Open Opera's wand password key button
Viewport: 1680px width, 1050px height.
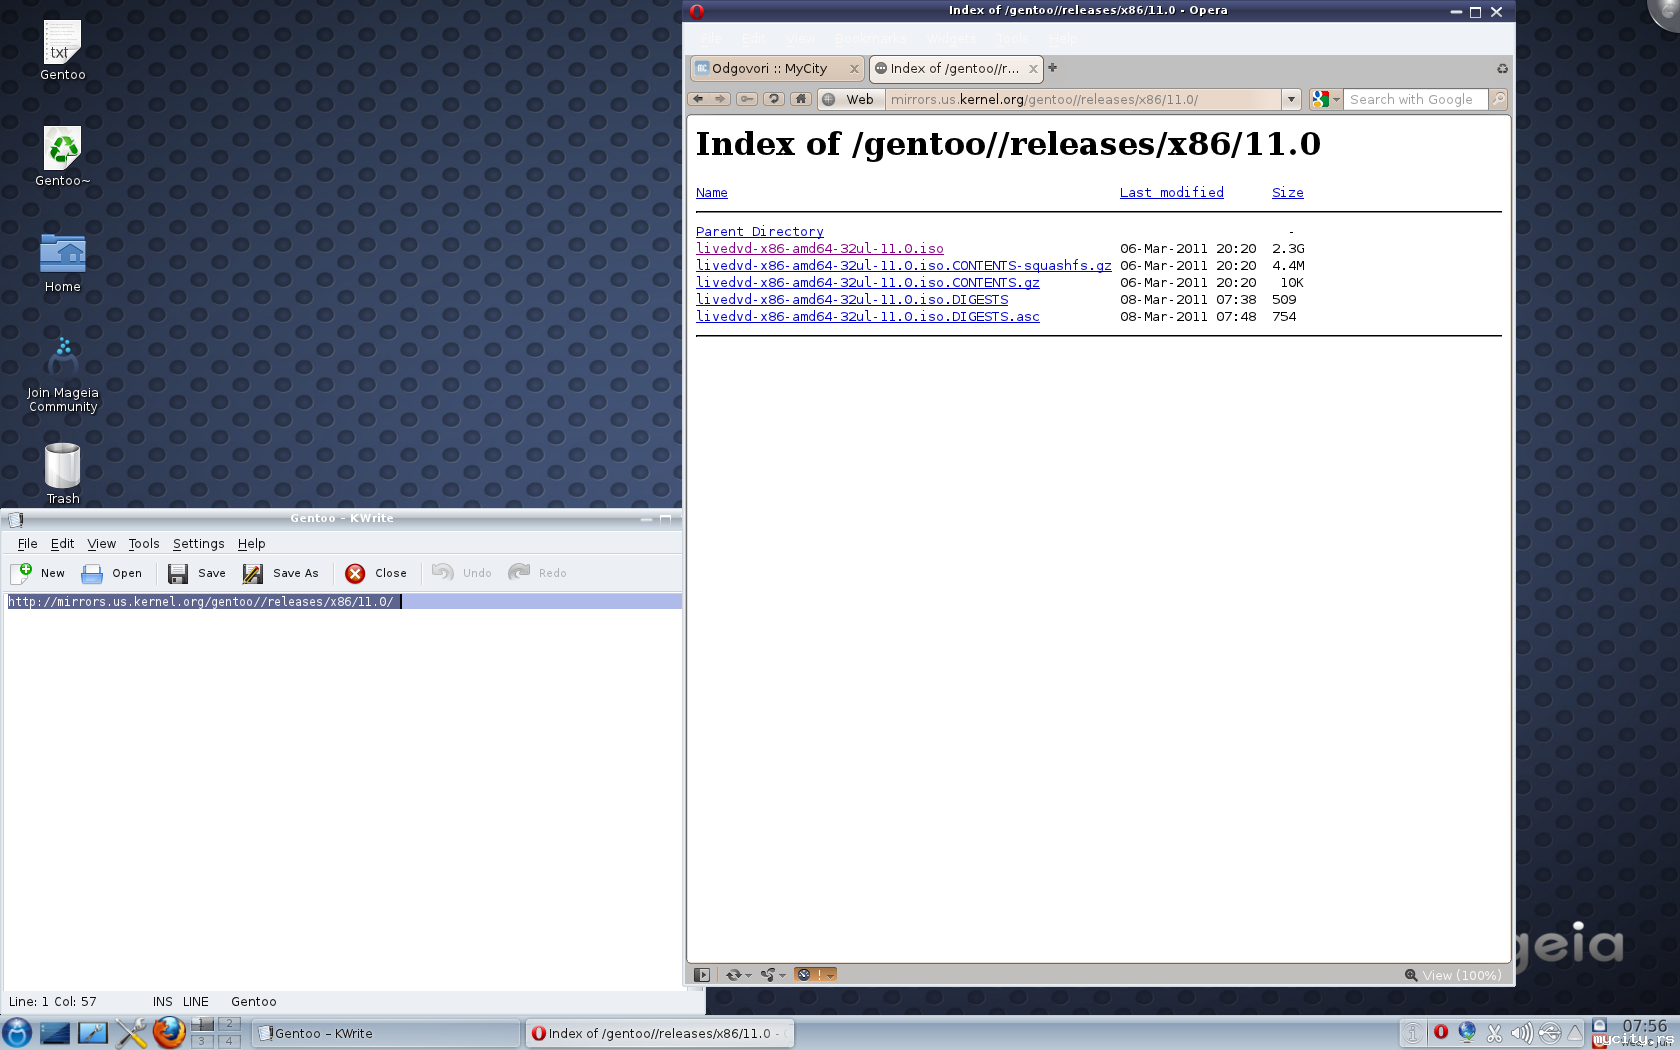[747, 99]
